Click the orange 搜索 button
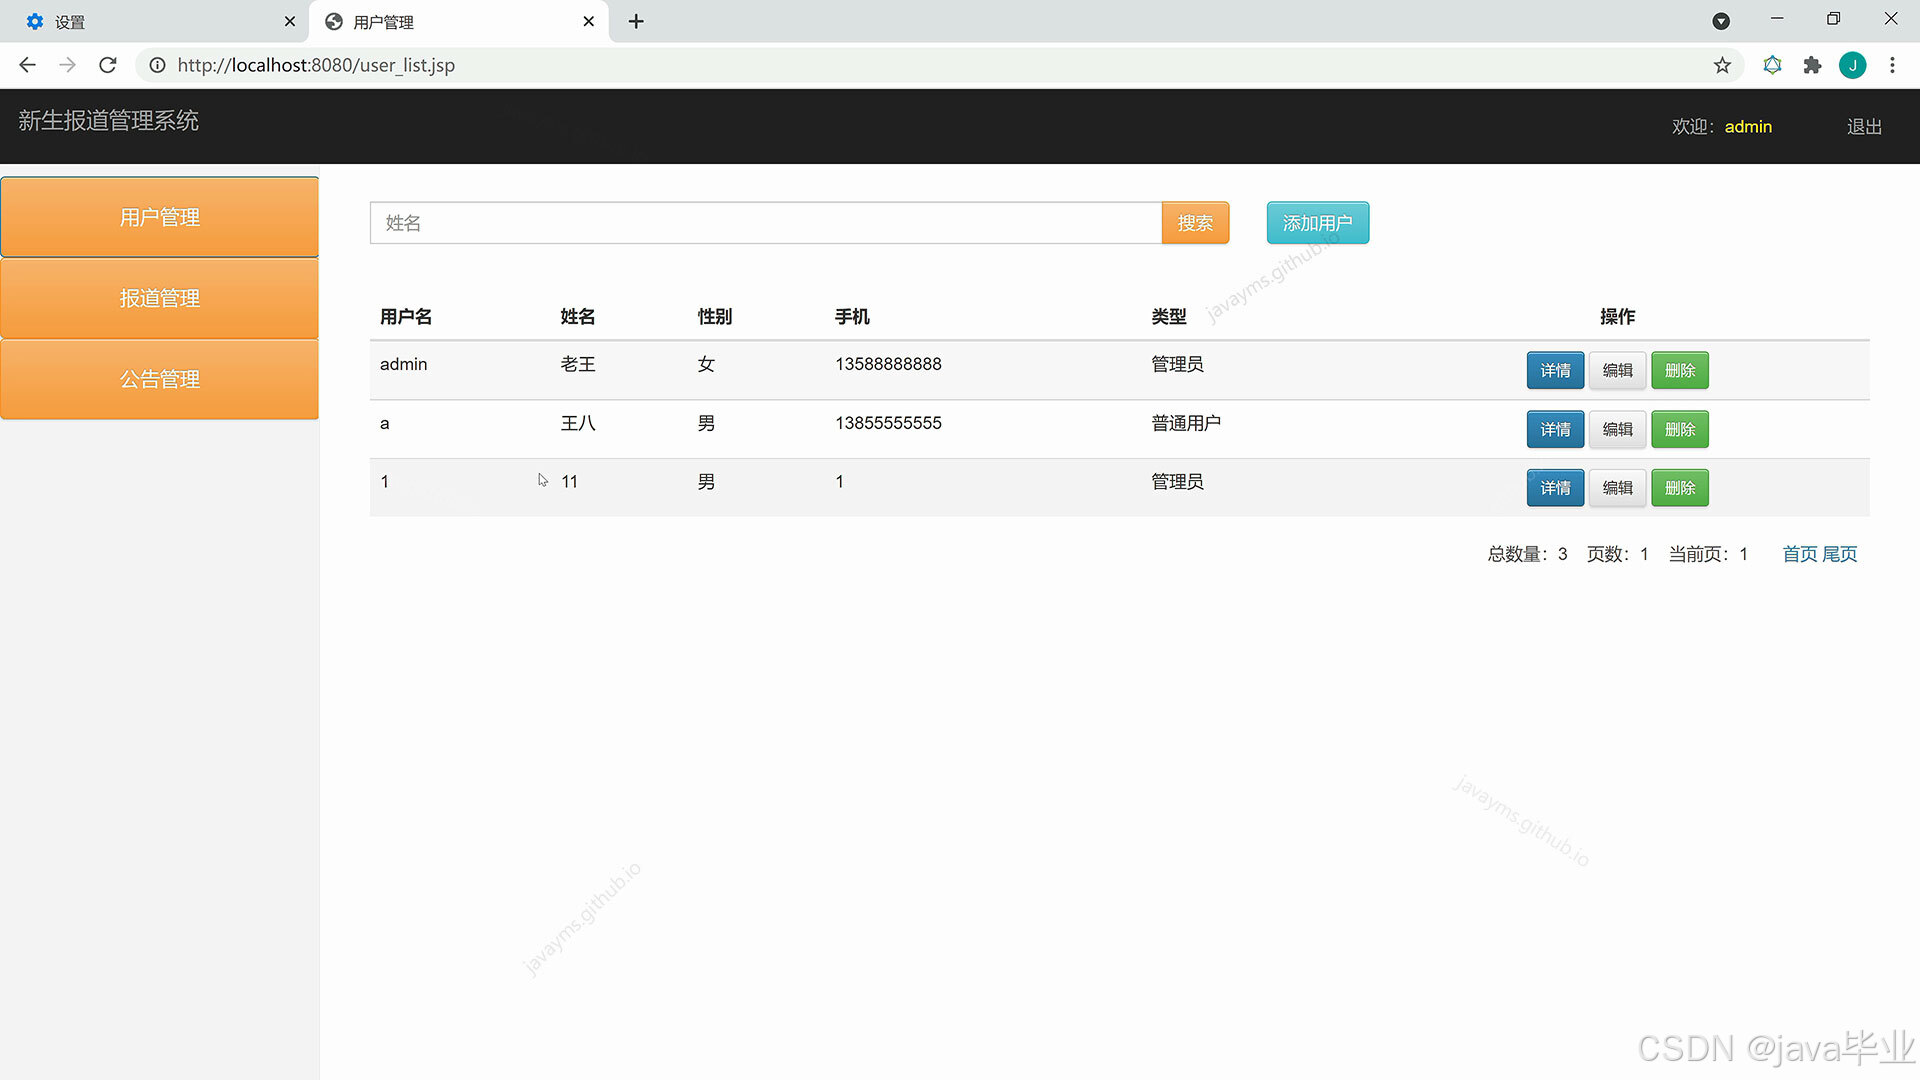The image size is (1920, 1080). point(1195,223)
